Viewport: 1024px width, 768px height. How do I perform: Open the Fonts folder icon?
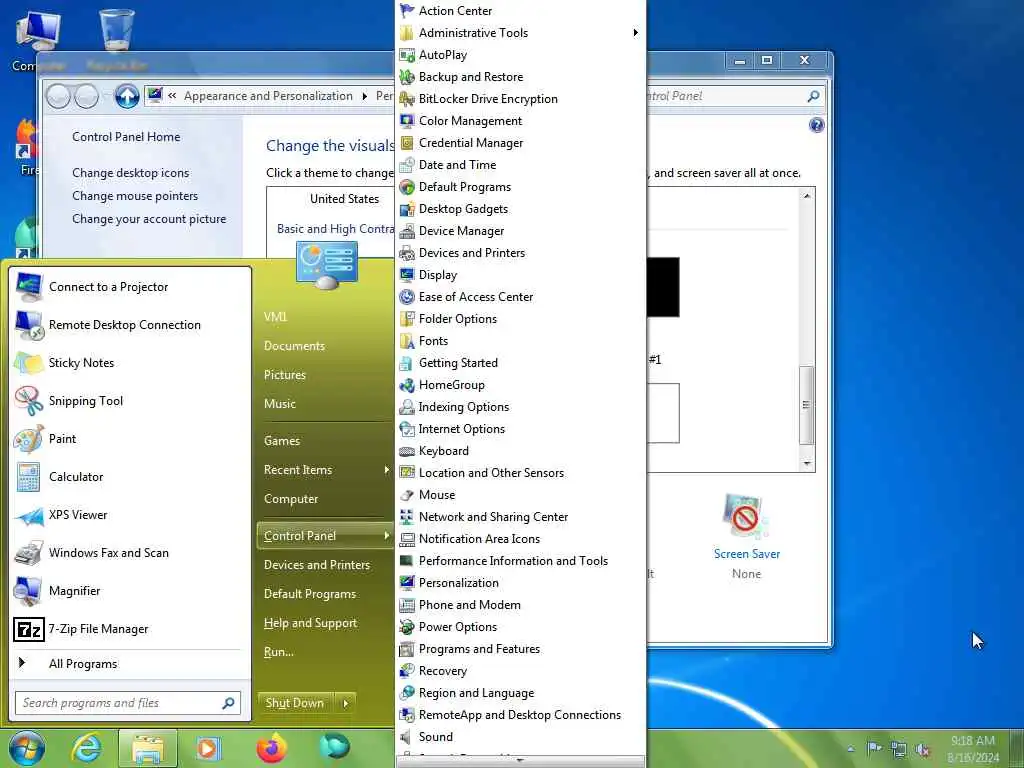coord(407,341)
